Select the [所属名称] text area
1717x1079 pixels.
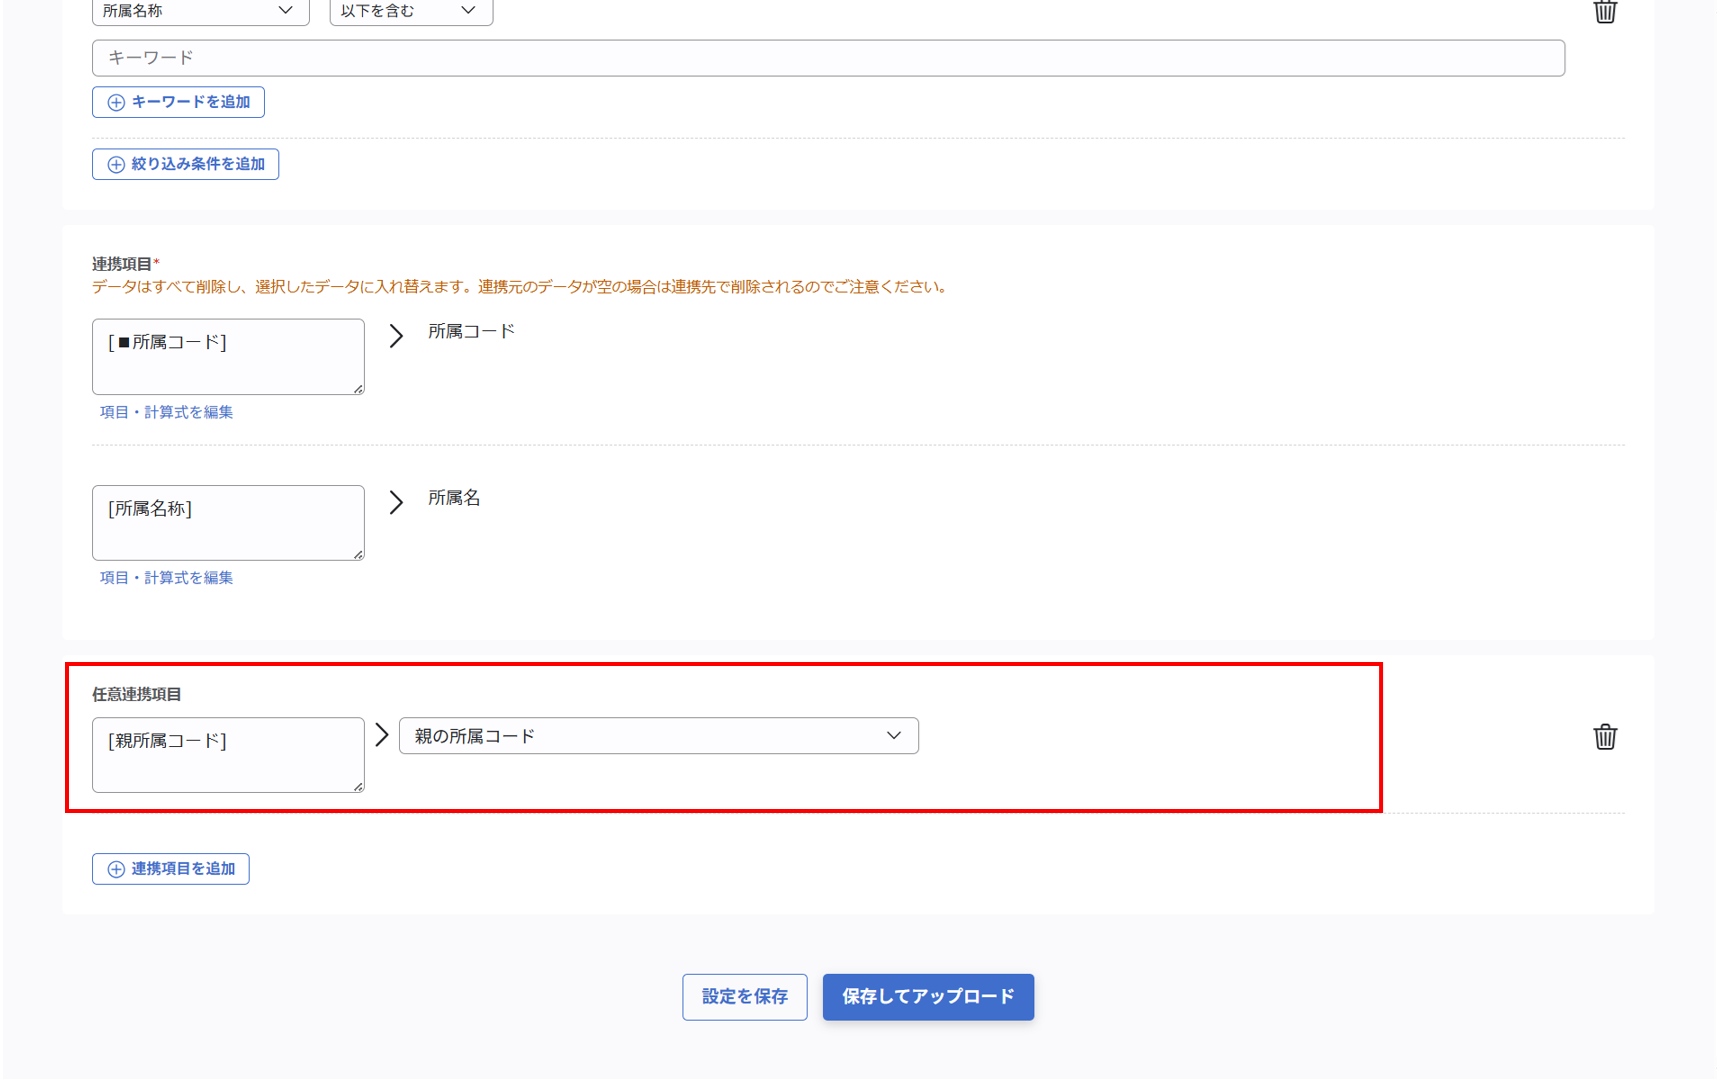point(228,522)
